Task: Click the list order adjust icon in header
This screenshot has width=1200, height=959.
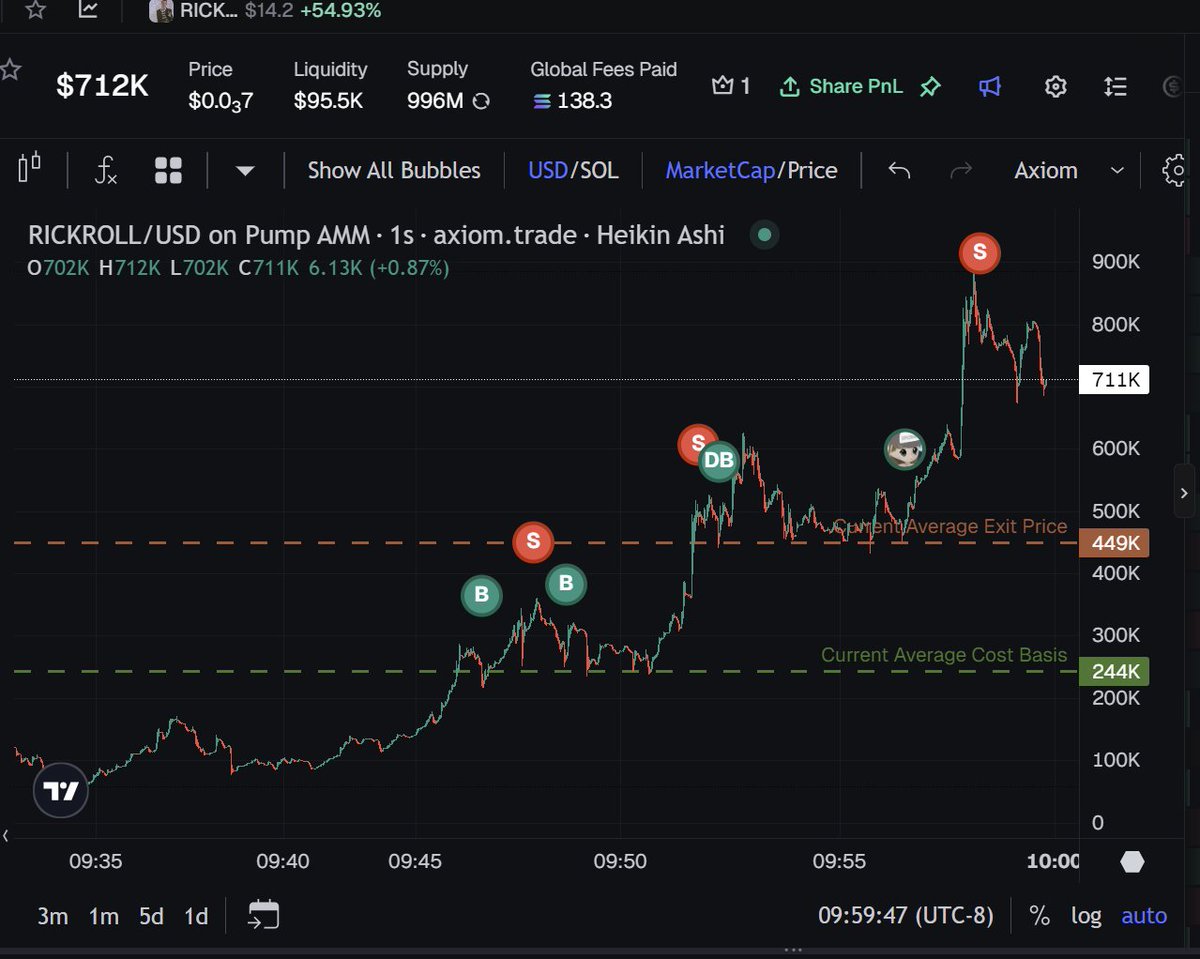Action: pos(1115,87)
